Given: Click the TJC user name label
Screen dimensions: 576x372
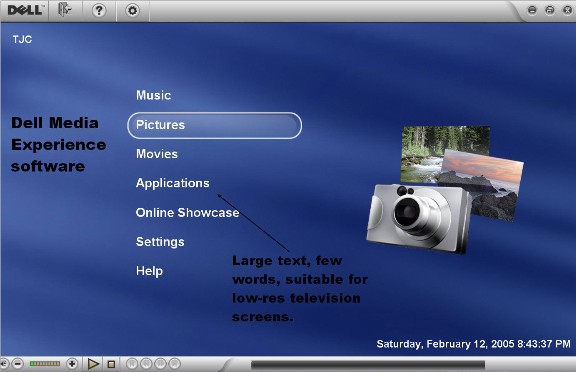Looking at the screenshot, I should [22, 39].
